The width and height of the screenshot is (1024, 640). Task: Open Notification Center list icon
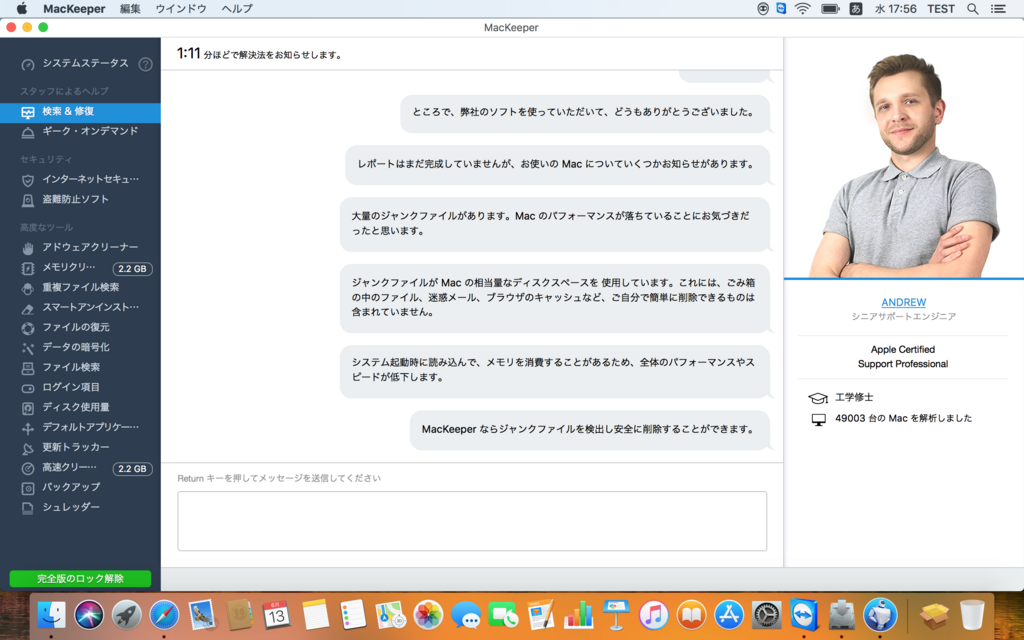[998, 8]
